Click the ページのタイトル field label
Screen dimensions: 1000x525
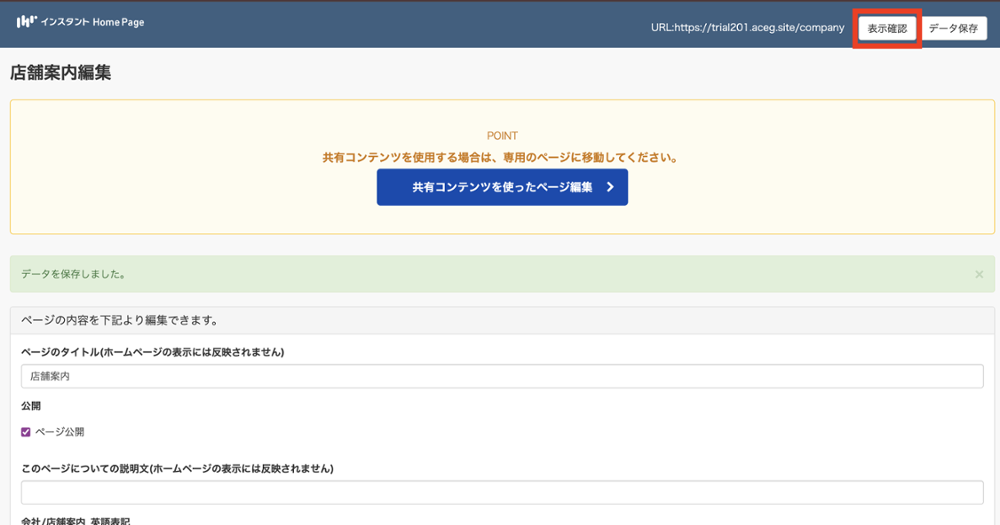click(152, 352)
